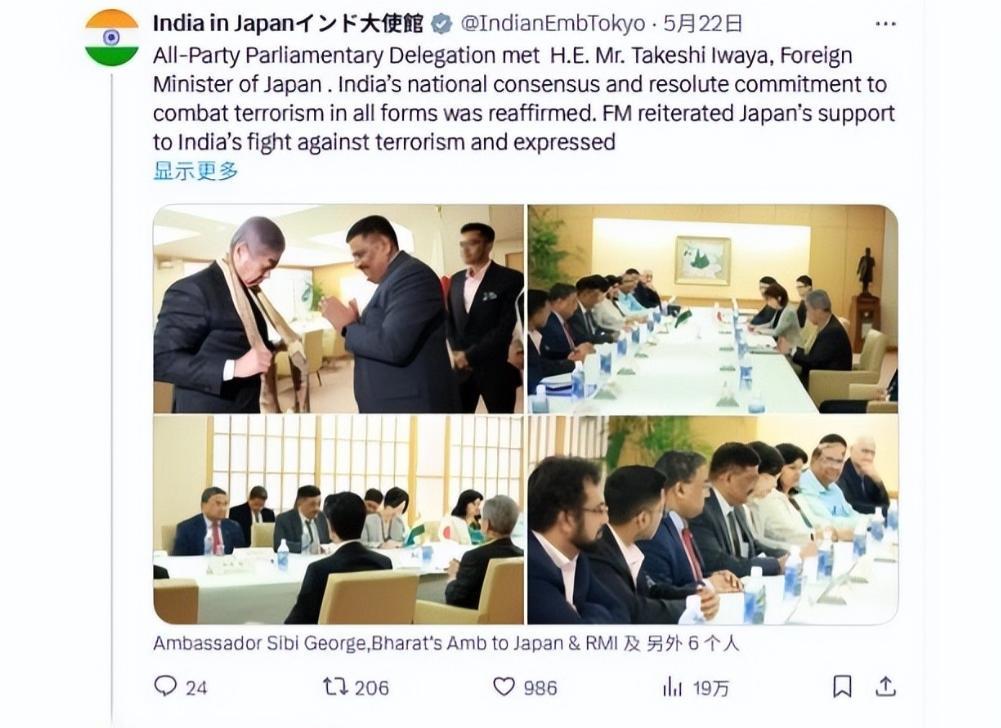Click the retweet arrows icon
Viewport: 1001px width, 728px height.
tap(335, 686)
